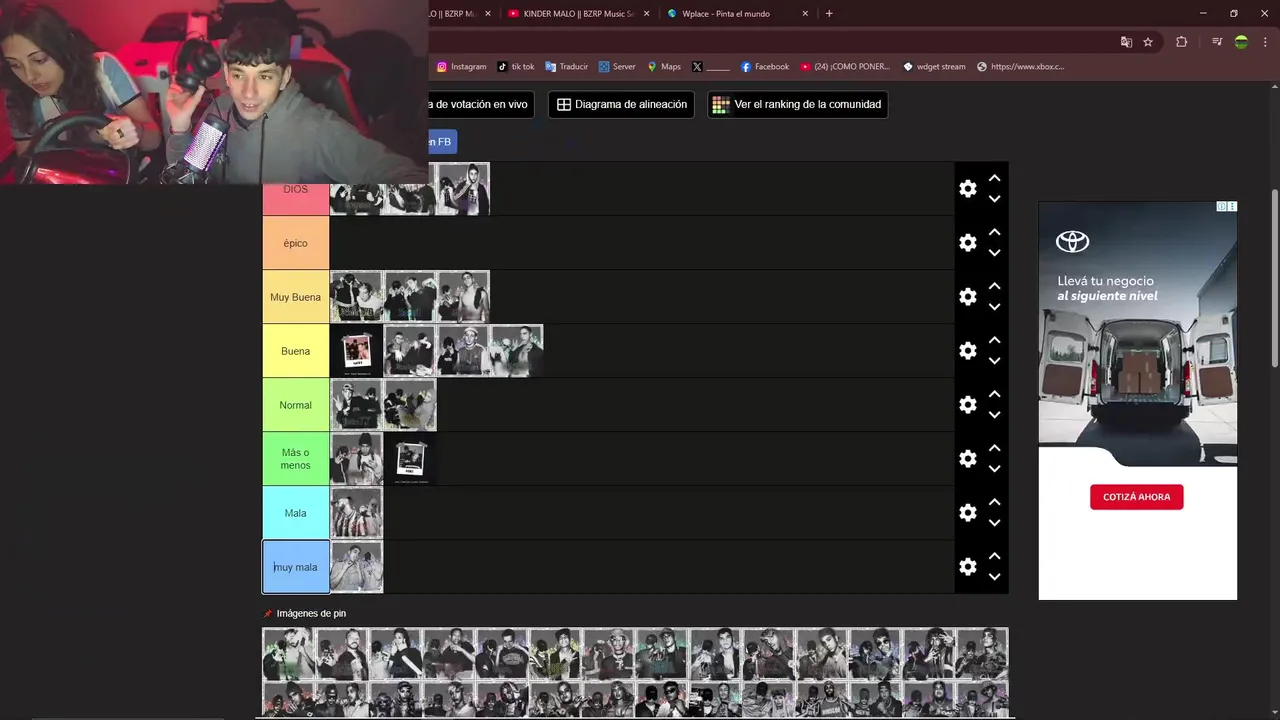The image size is (1280, 720).
Task: Move Normal tier down
Action: [x=994, y=415]
